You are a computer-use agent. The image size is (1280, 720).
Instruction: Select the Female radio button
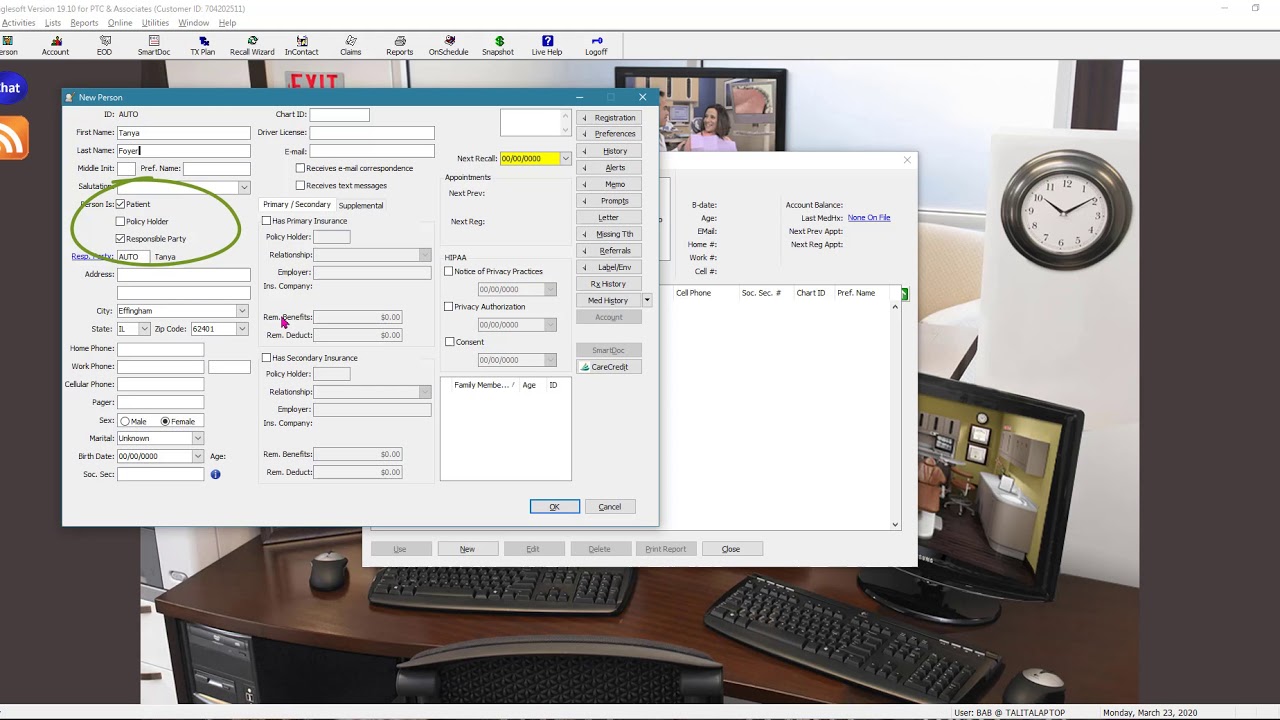point(165,421)
